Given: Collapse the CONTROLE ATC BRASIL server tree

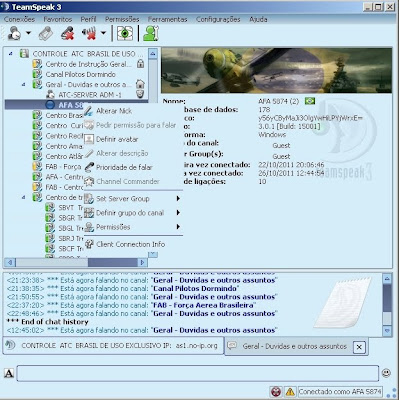Looking at the screenshot, I should coord(11,53).
